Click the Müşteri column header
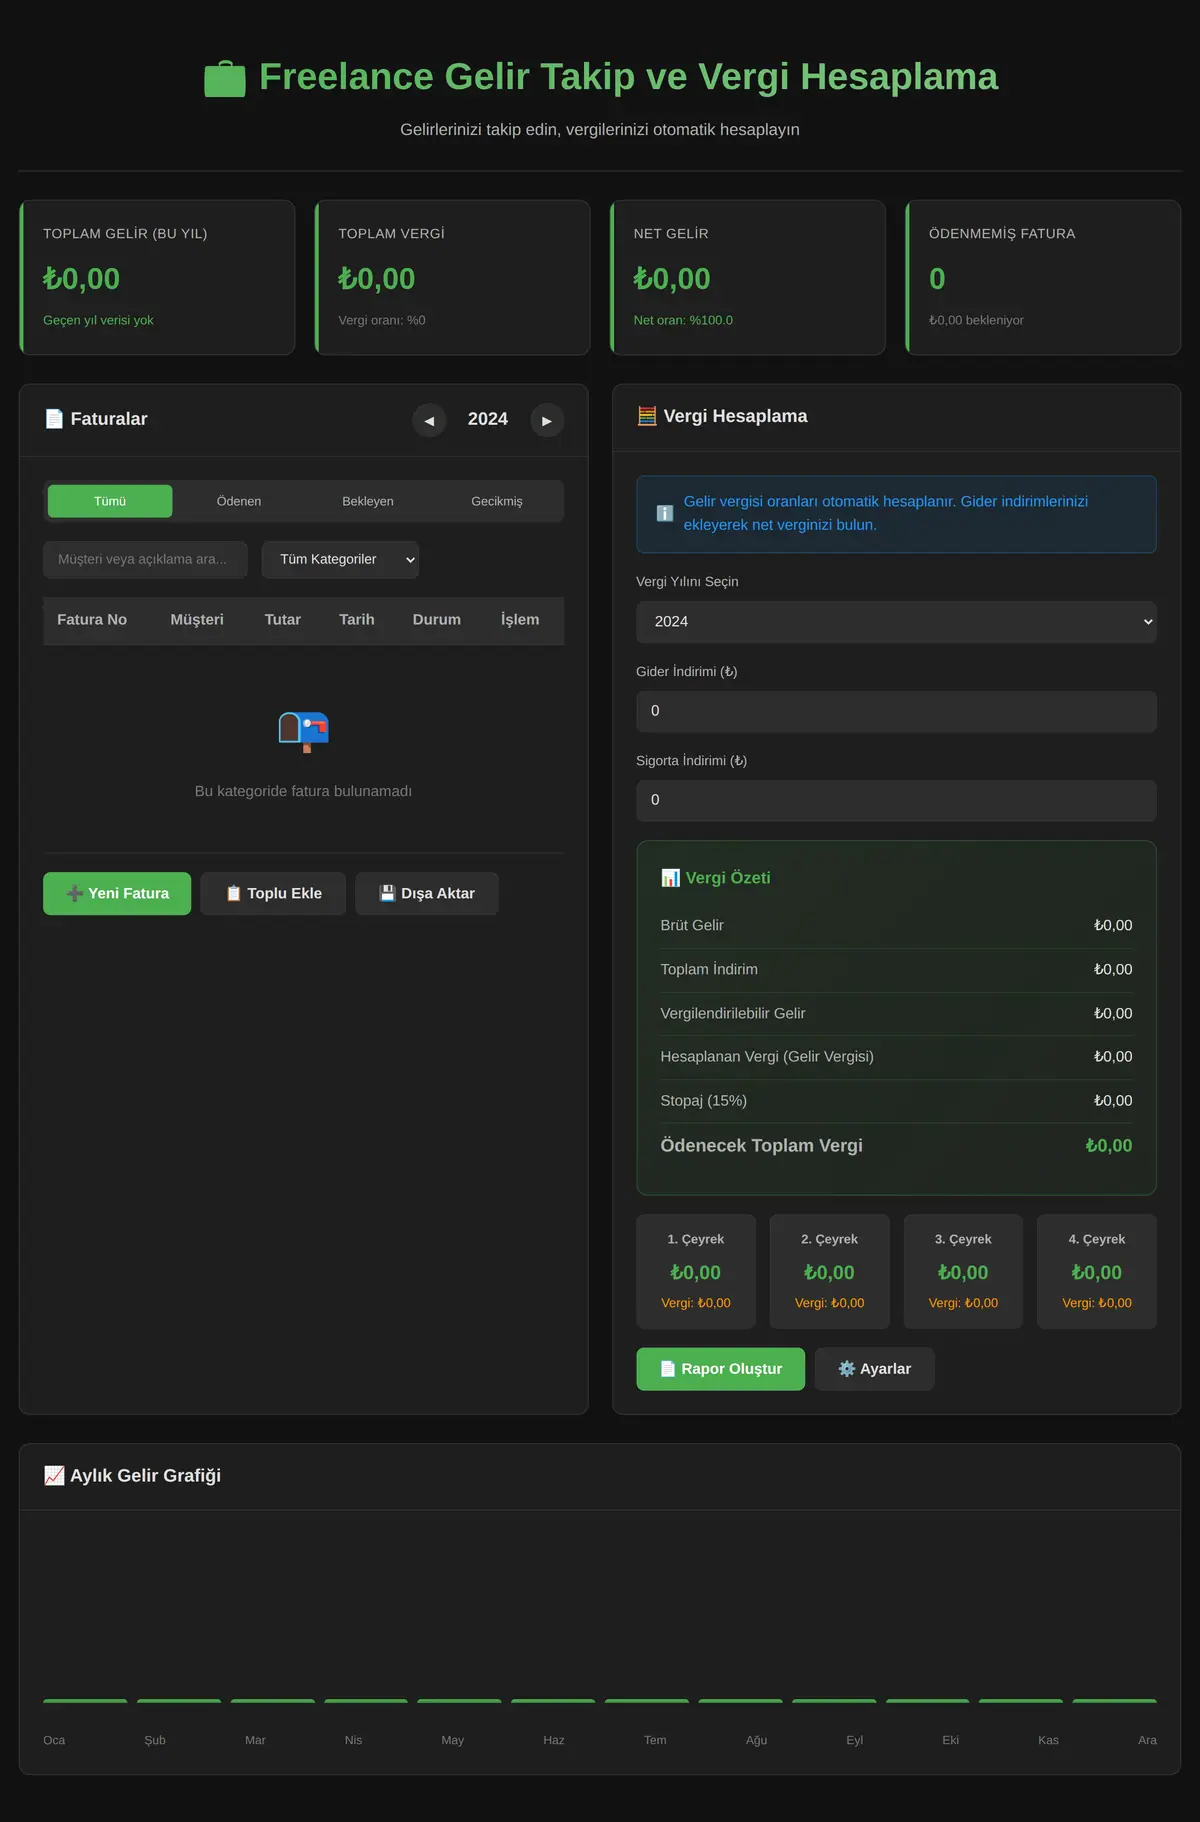Image resolution: width=1200 pixels, height=1822 pixels. [x=197, y=620]
